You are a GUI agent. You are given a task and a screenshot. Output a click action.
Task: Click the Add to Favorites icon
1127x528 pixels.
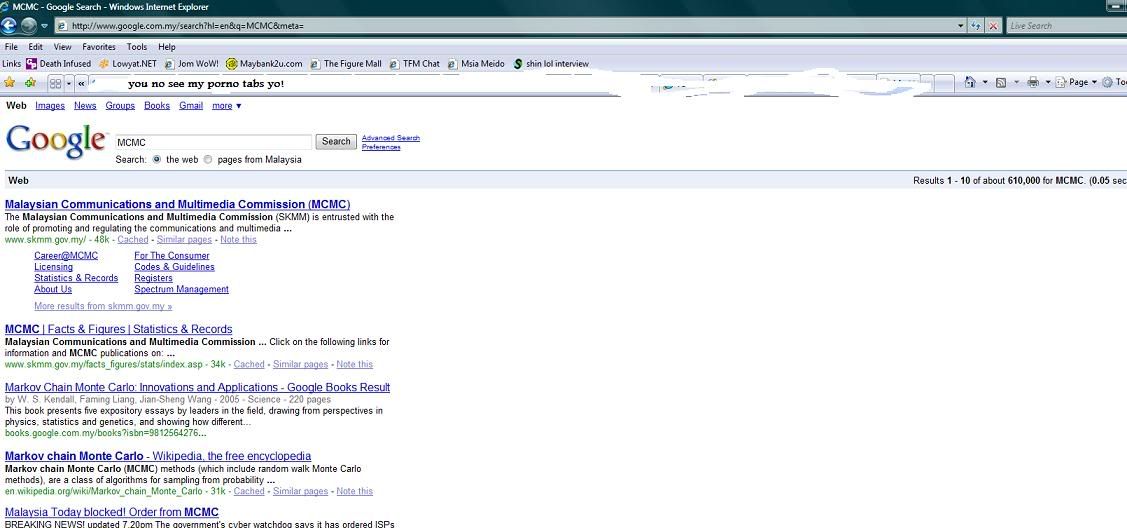30,83
